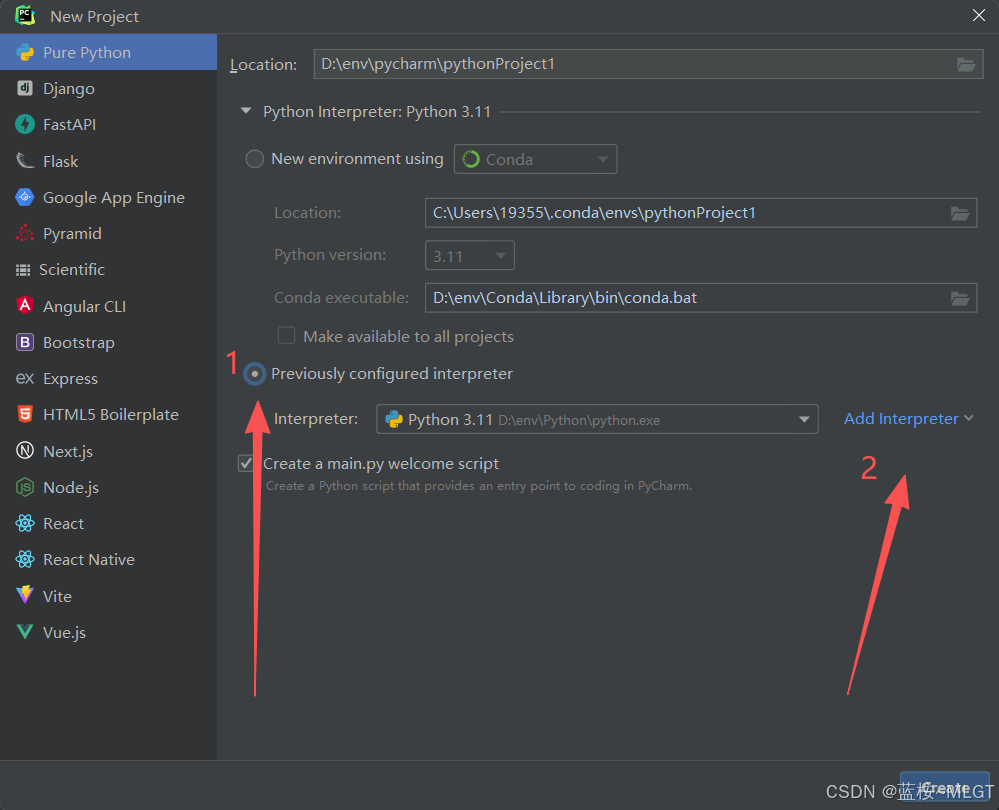The width and height of the screenshot is (999, 810).
Task: Select Vue.js project type
Action: pos(108,632)
